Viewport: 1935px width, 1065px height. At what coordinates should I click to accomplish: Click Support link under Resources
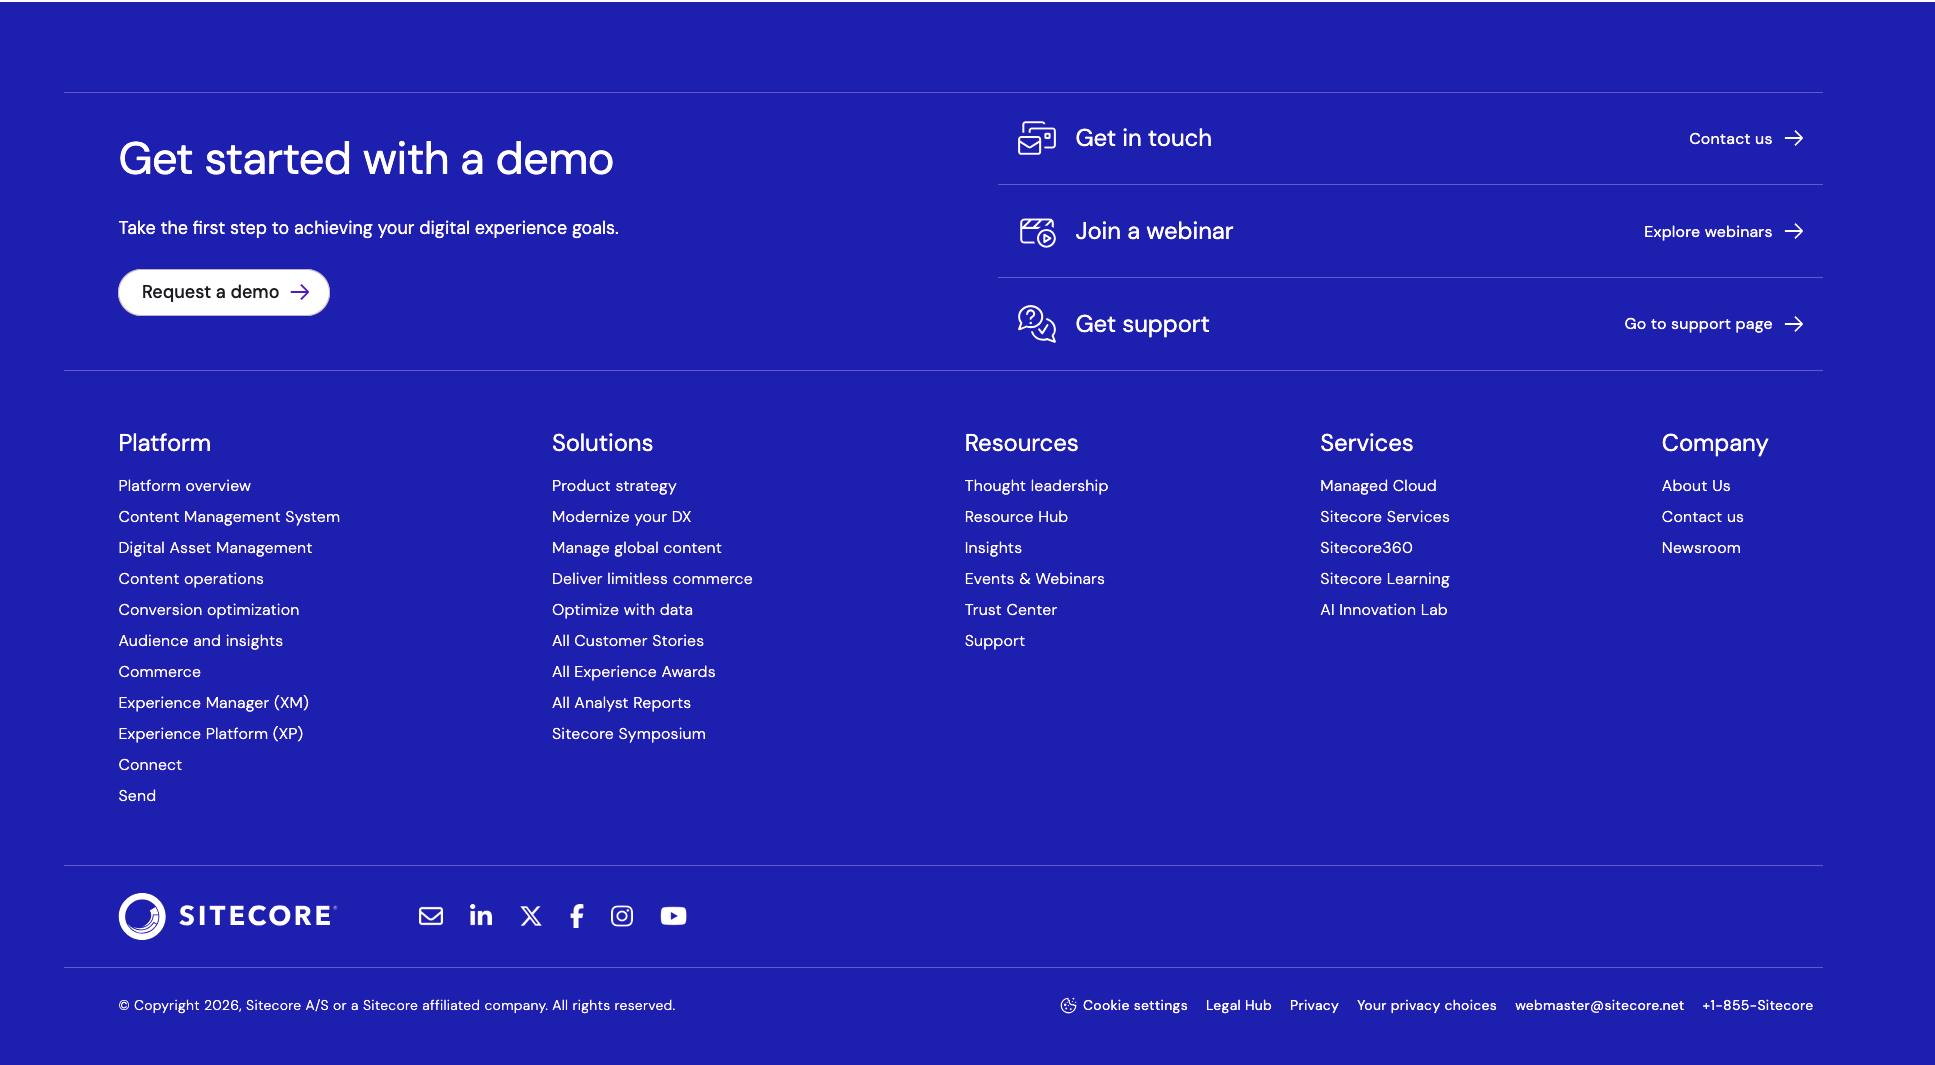click(x=994, y=641)
